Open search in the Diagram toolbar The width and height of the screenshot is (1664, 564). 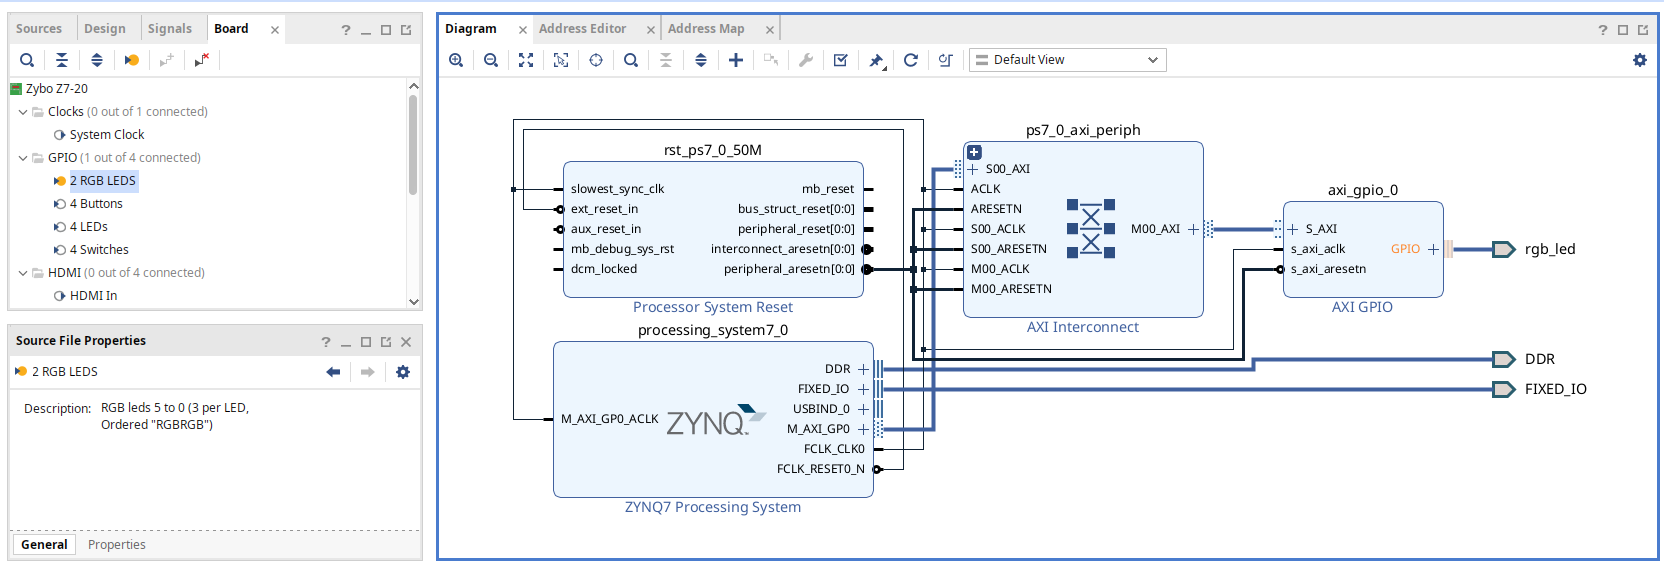(x=631, y=60)
